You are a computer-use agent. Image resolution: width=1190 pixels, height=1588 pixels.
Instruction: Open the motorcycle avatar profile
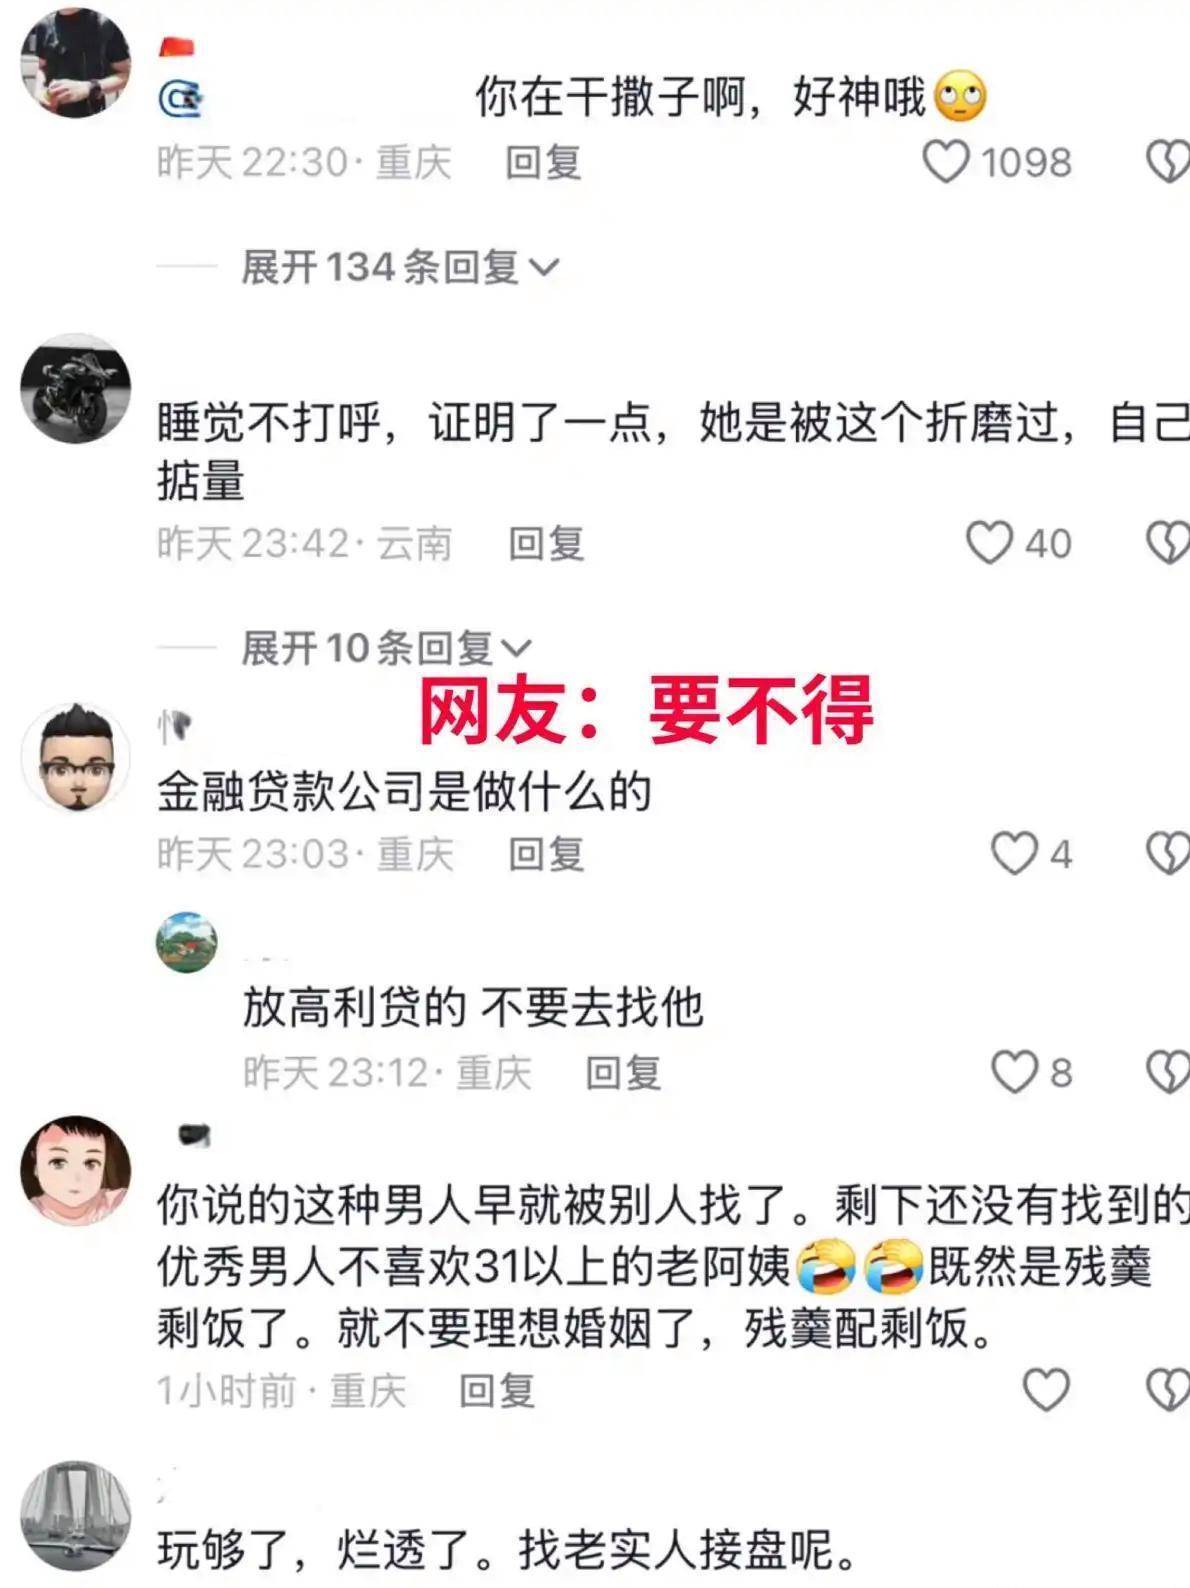pos(76,388)
